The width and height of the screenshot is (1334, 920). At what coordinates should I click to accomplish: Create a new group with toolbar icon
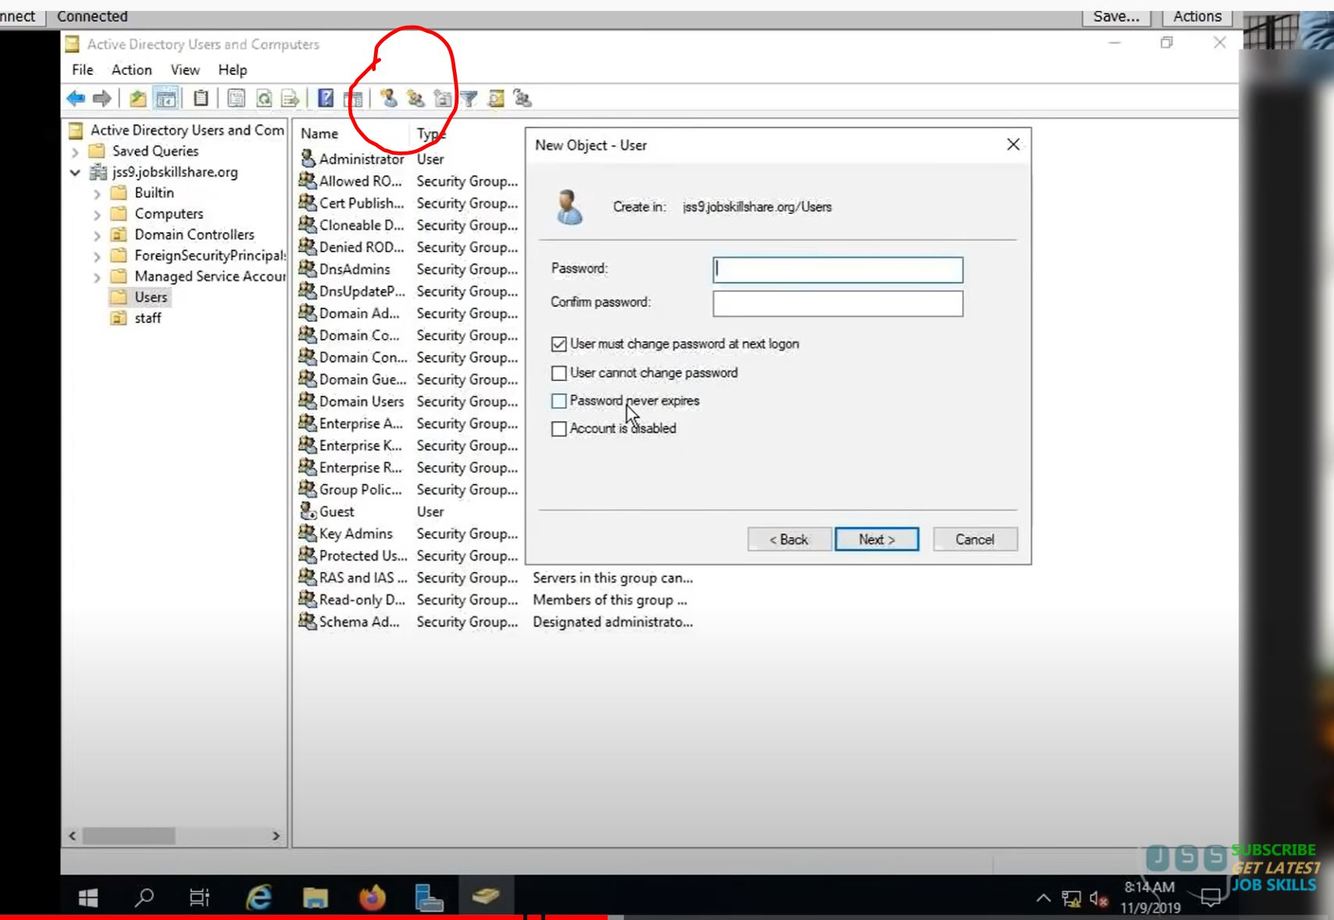click(415, 98)
